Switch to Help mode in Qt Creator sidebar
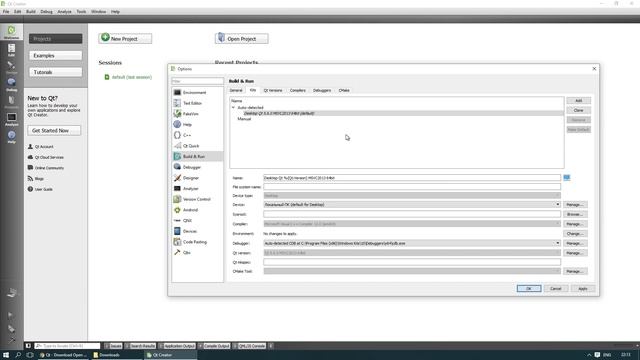The width and height of the screenshot is (640, 360). [11, 137]
